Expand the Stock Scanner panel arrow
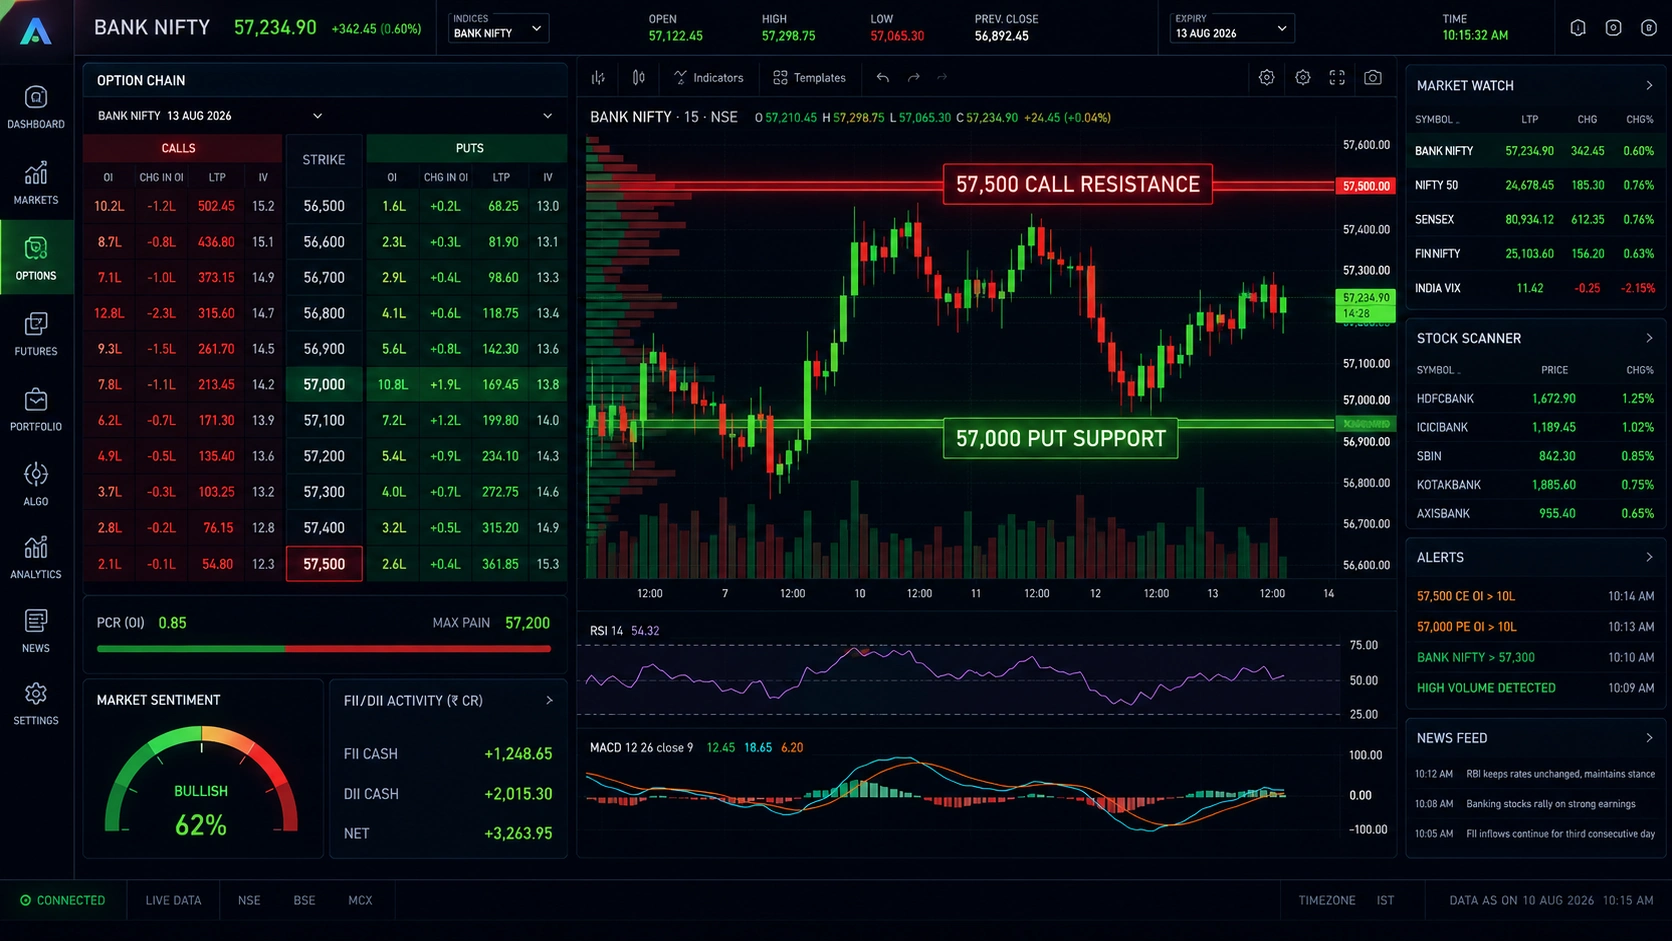 pos(1649,338)
